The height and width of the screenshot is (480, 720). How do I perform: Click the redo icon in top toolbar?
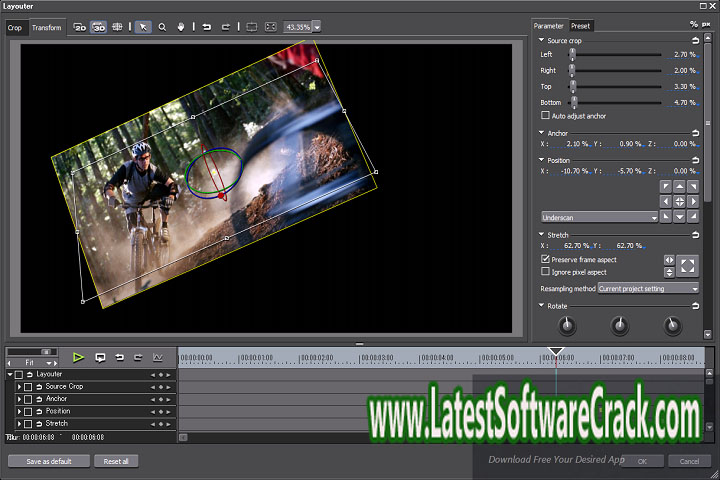[225, 27]
